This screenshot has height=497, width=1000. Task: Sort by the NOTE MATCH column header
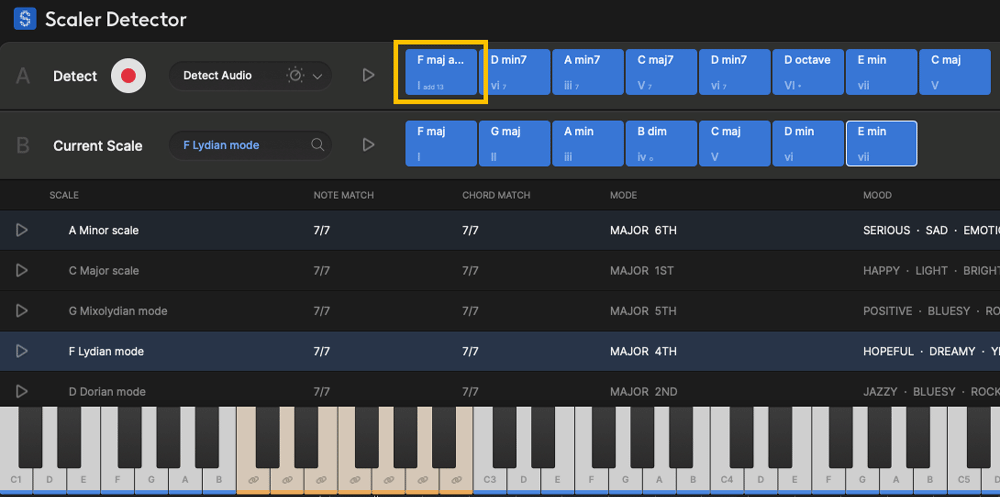(343, 195)
